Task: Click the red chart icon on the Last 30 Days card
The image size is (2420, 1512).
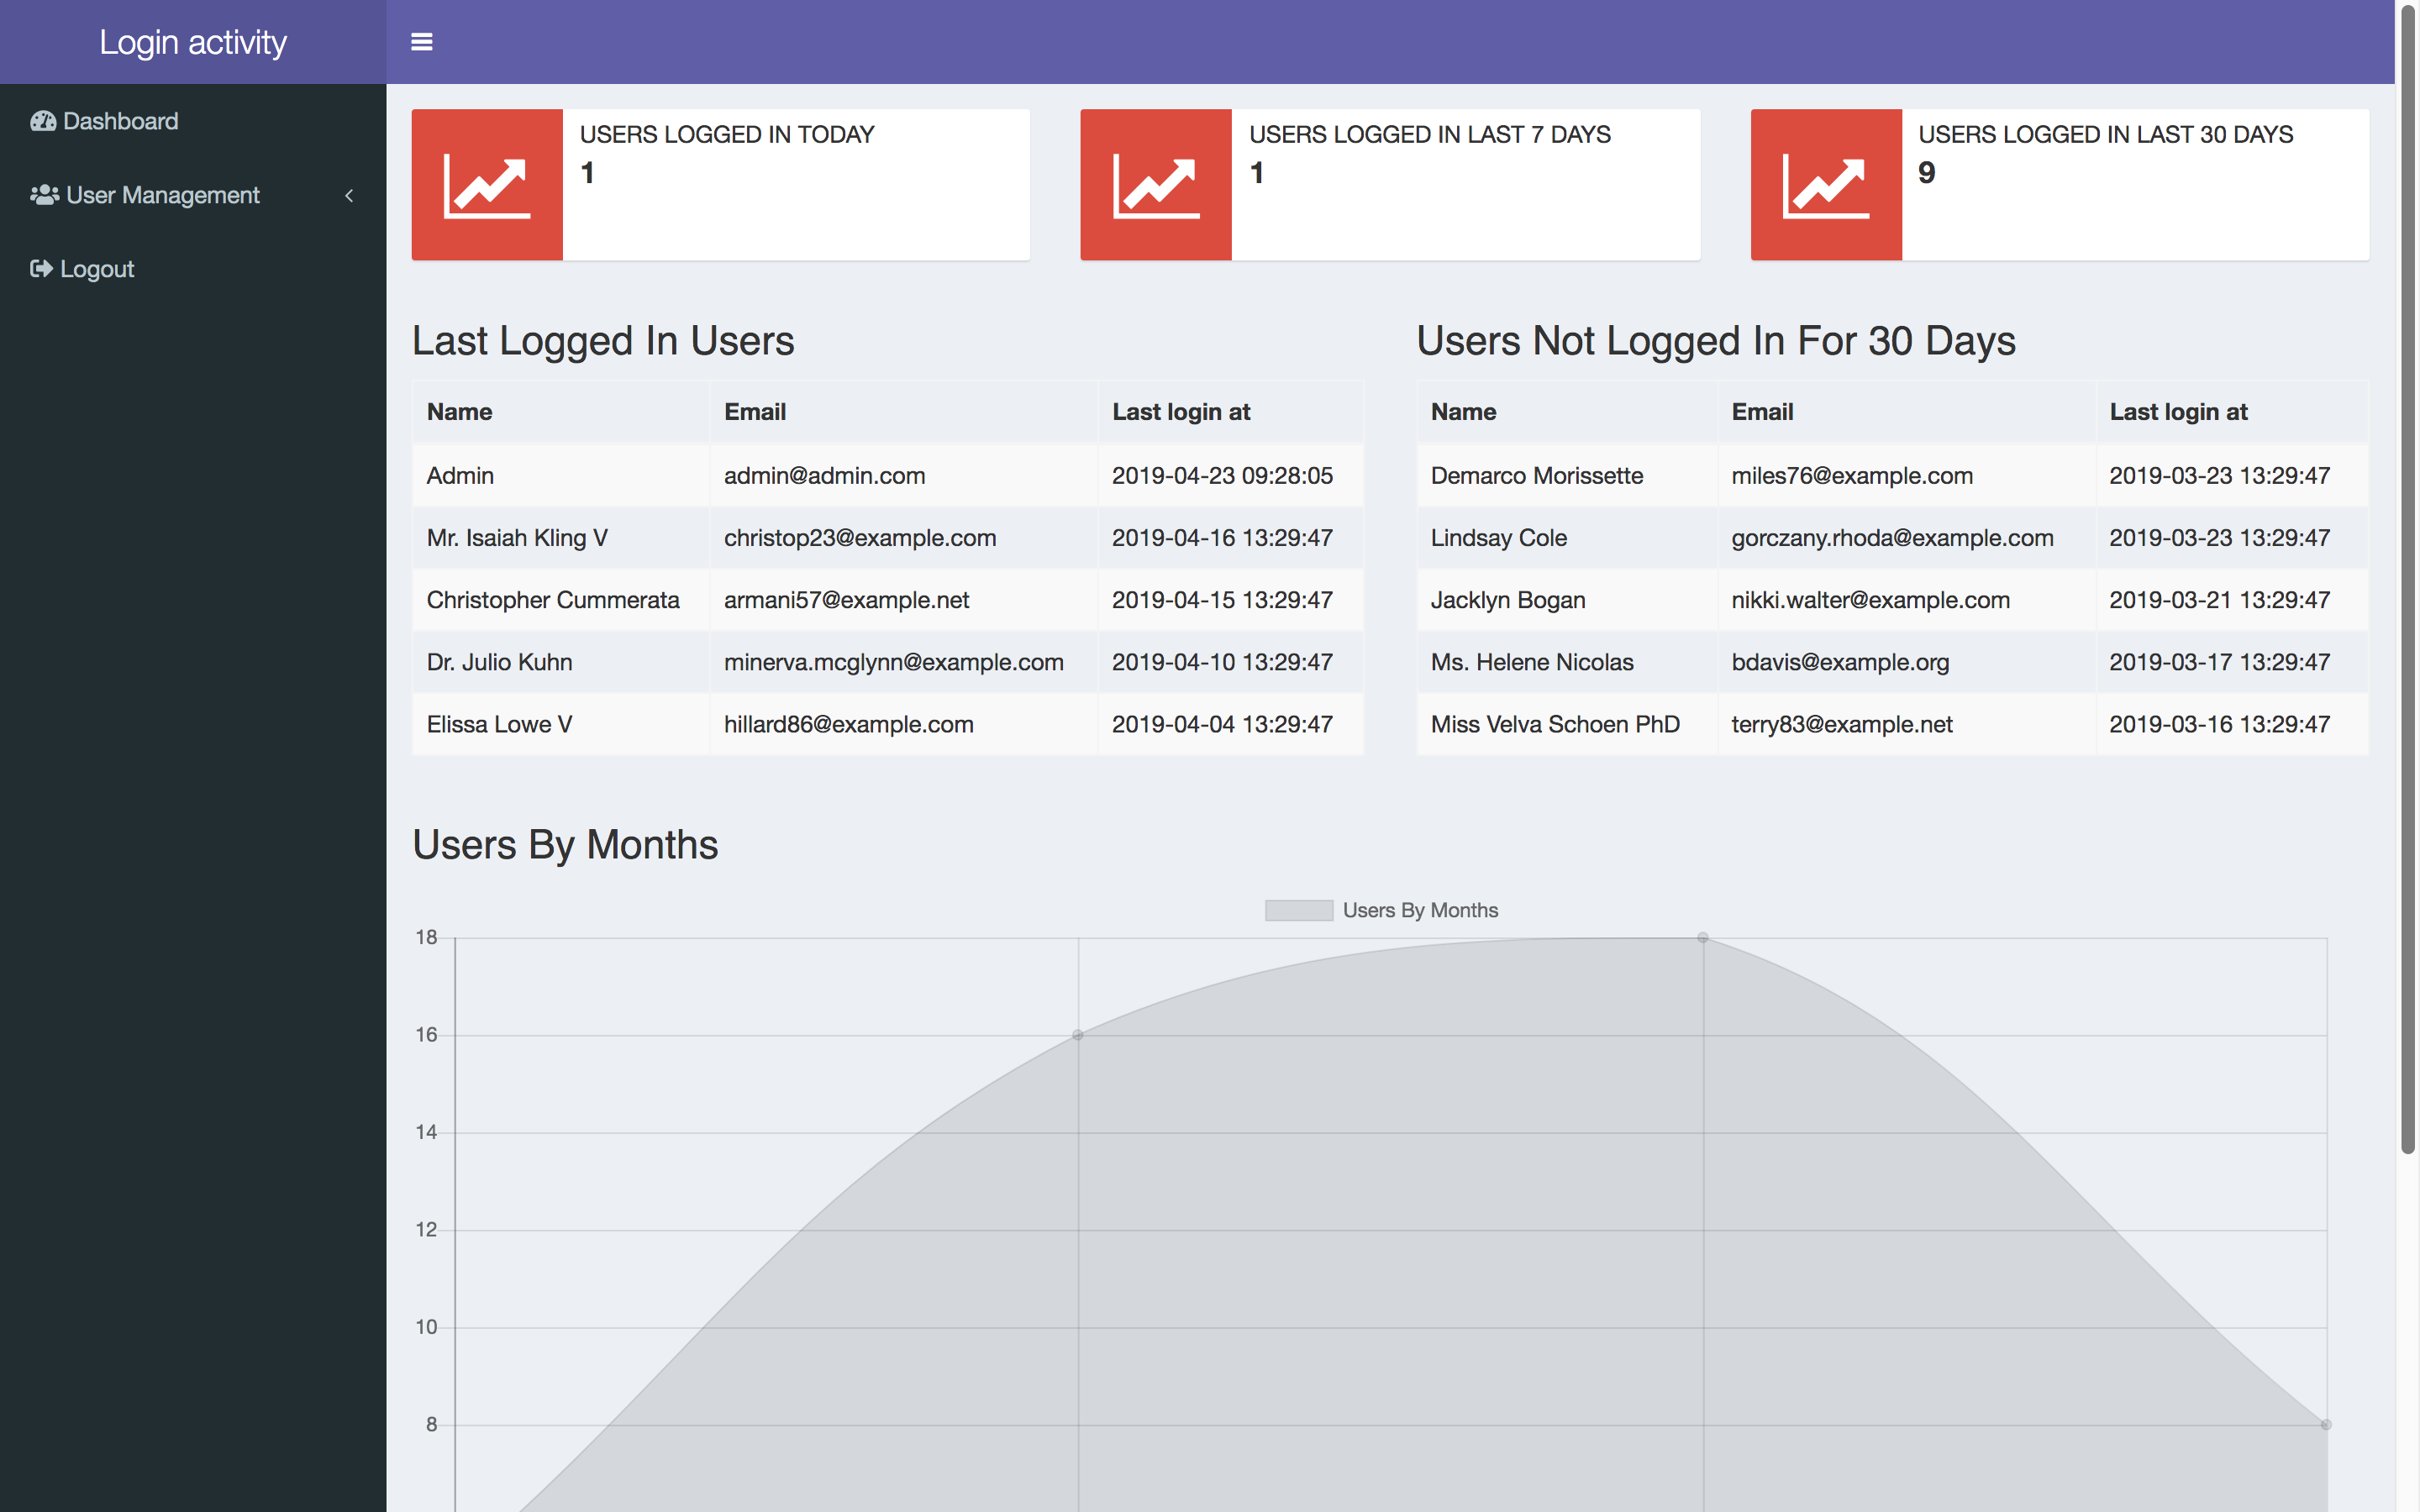Action: point(1826,184)
